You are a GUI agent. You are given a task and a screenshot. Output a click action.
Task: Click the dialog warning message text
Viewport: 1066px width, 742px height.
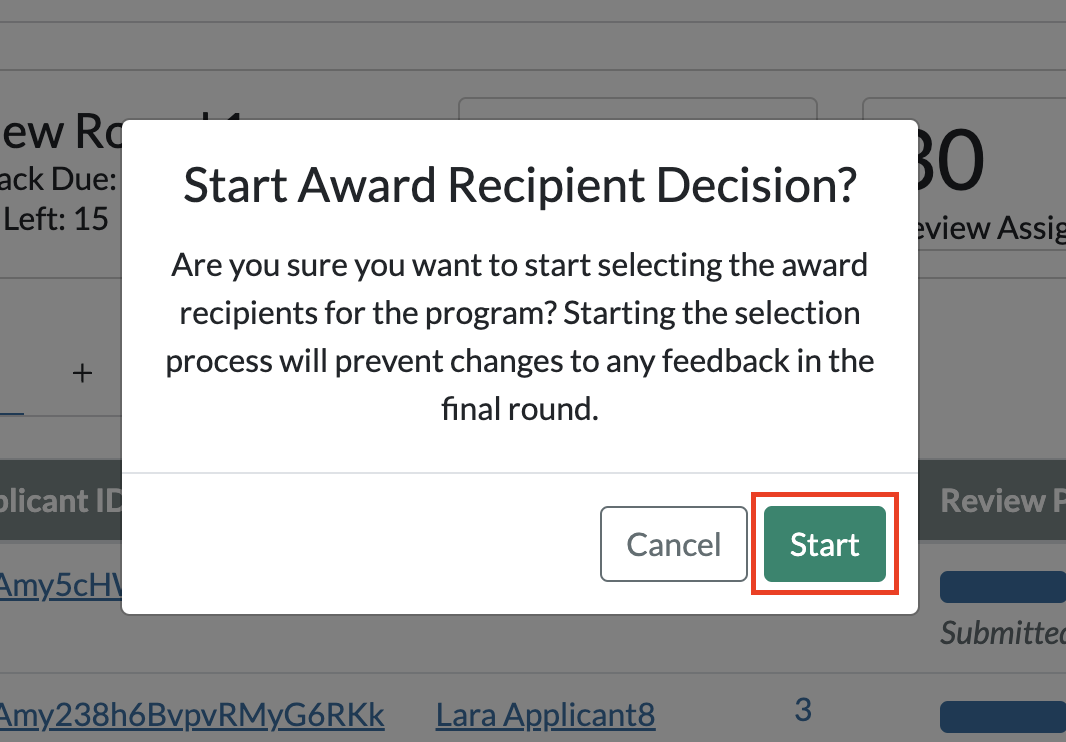(x=520, y=336)
